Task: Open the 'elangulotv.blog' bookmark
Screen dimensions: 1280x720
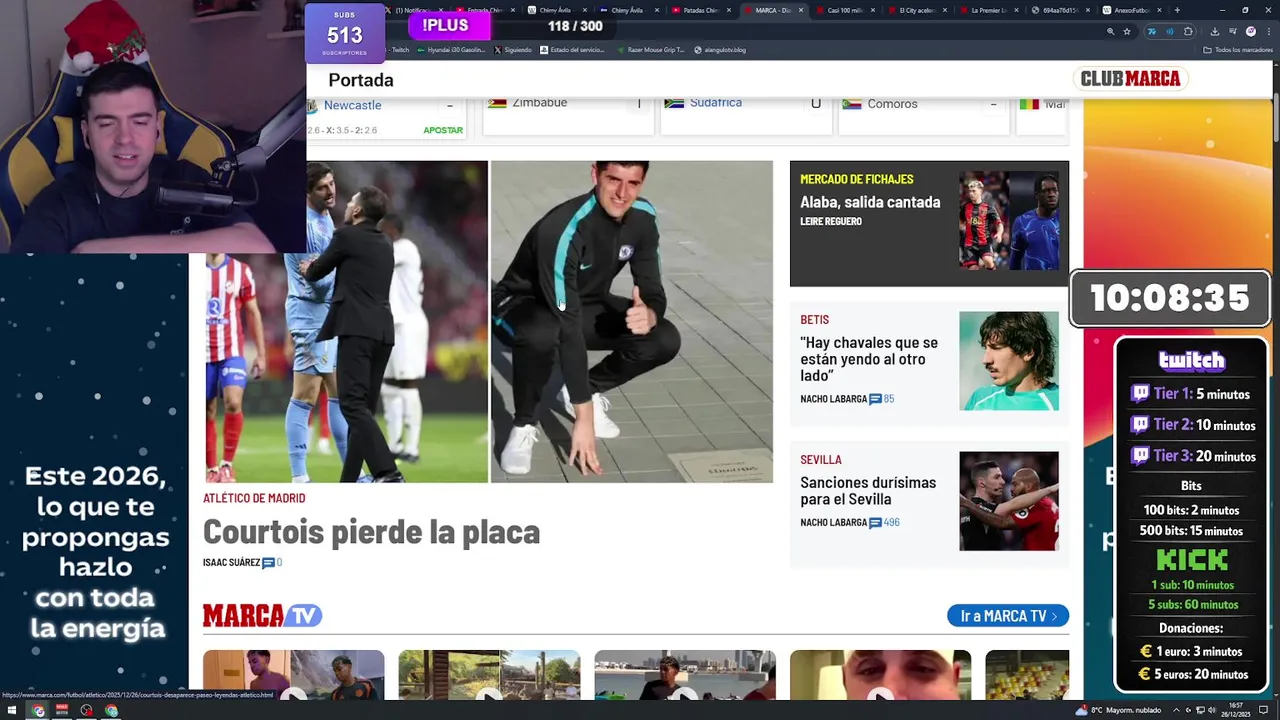Action: [720, 50]
